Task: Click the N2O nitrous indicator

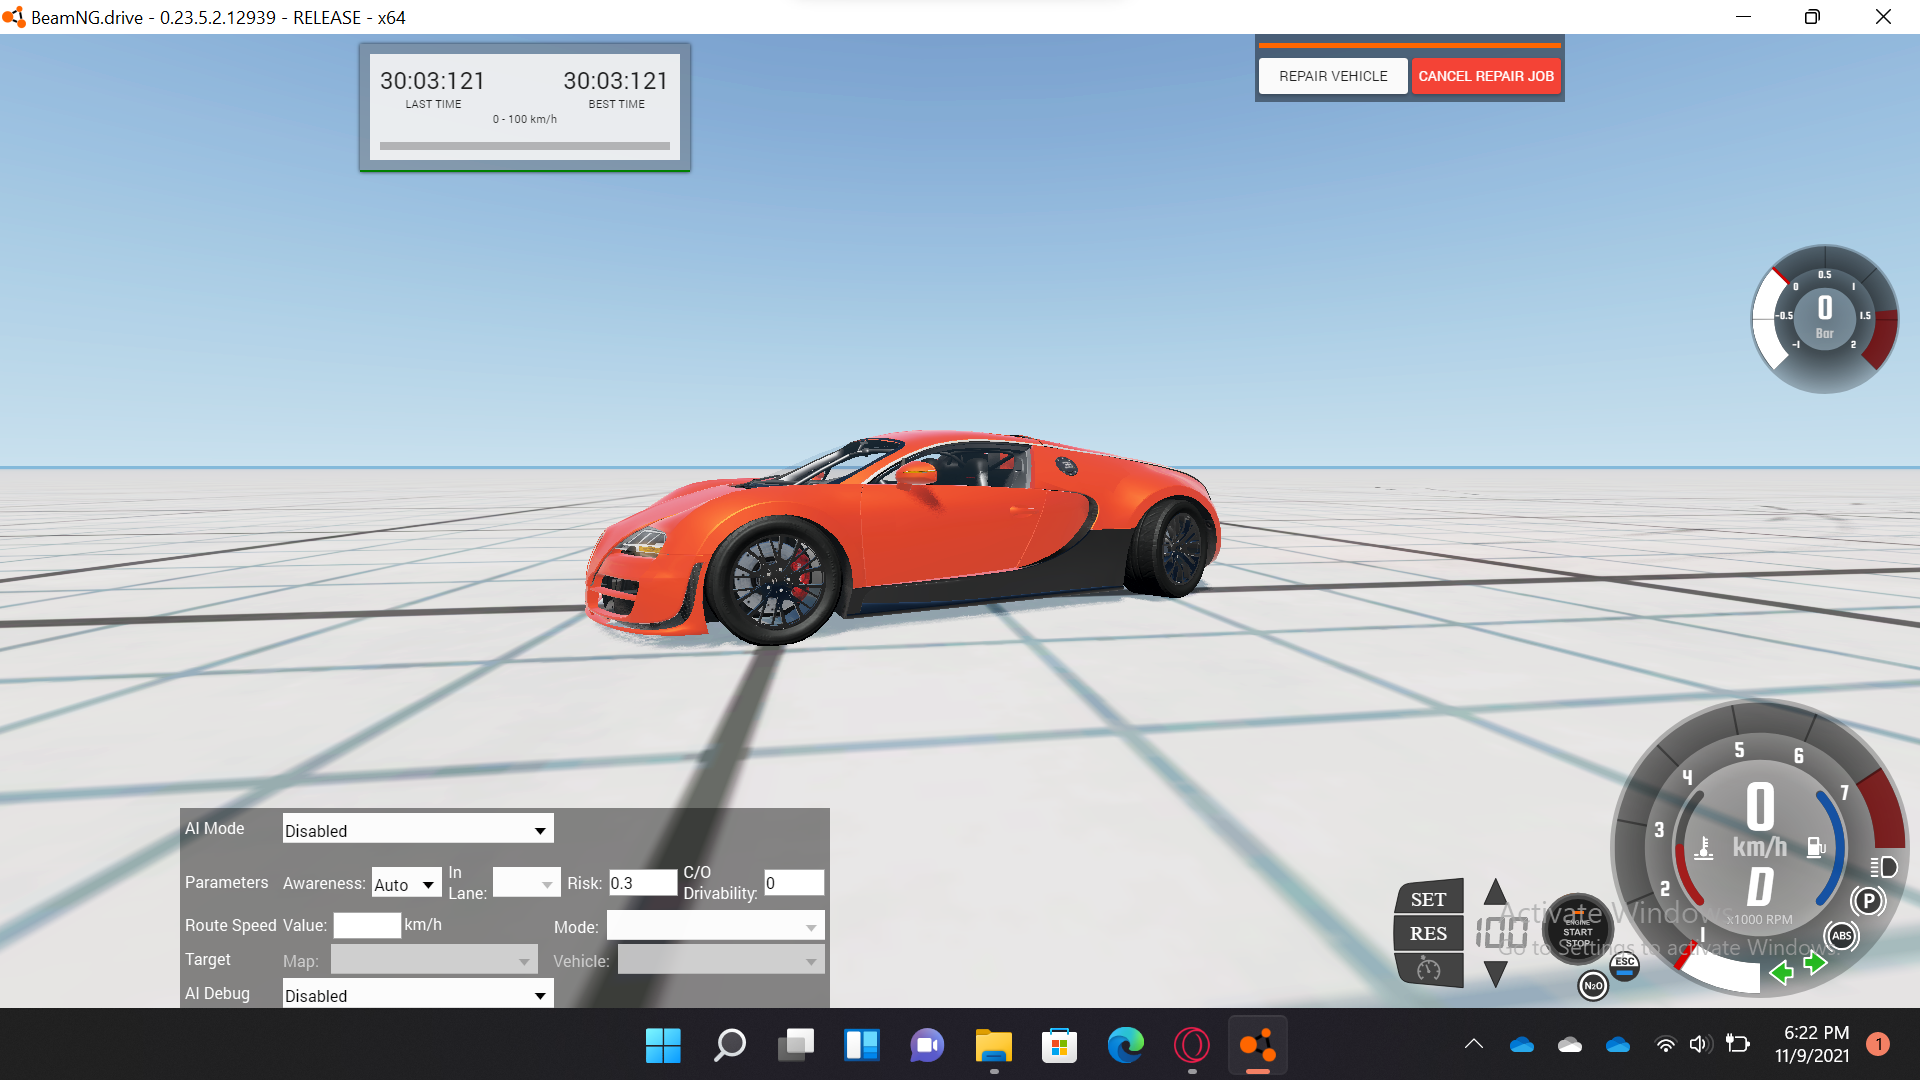Action: coord(1593,986)
